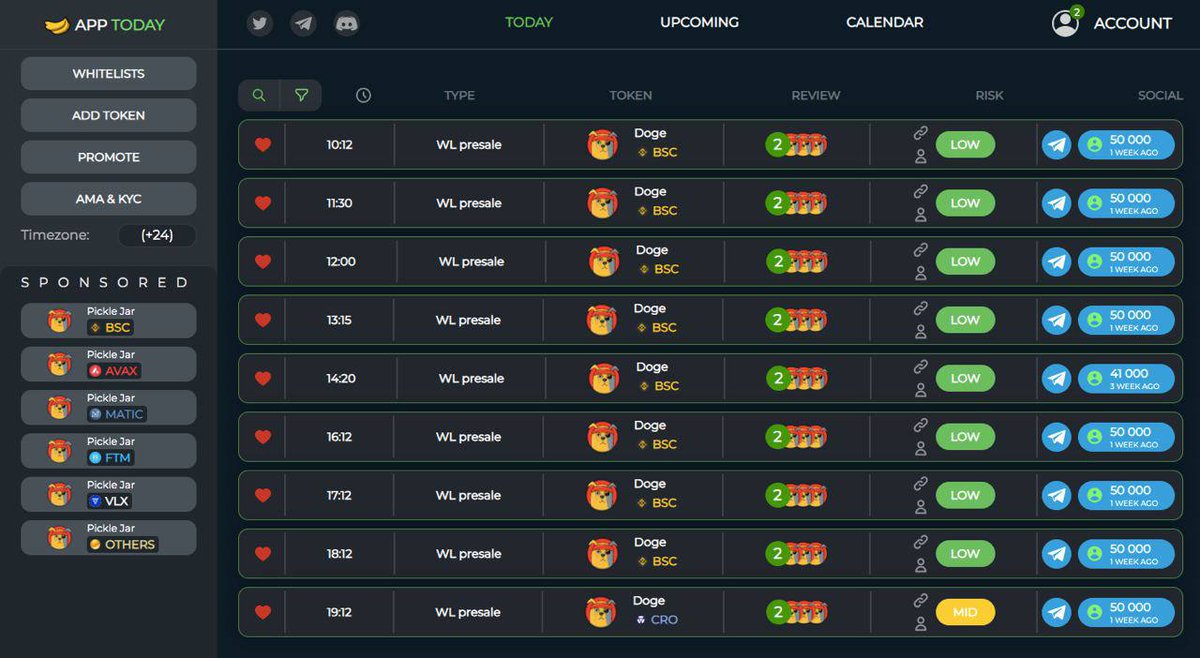Image resolution: width=1200 pixels, height=658 pixels.
Task: Open sponsored Pickle Jar FTM card
Action: (x=108, y=451)
